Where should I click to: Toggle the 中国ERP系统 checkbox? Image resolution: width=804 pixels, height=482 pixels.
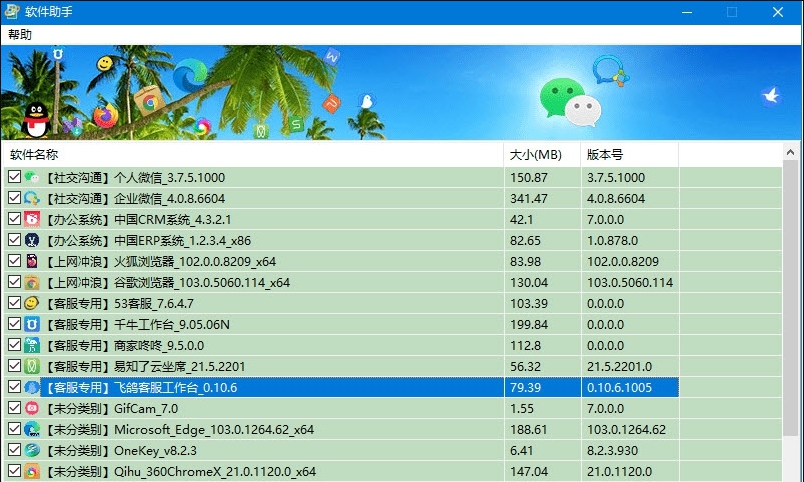click(x=14, y=240)
